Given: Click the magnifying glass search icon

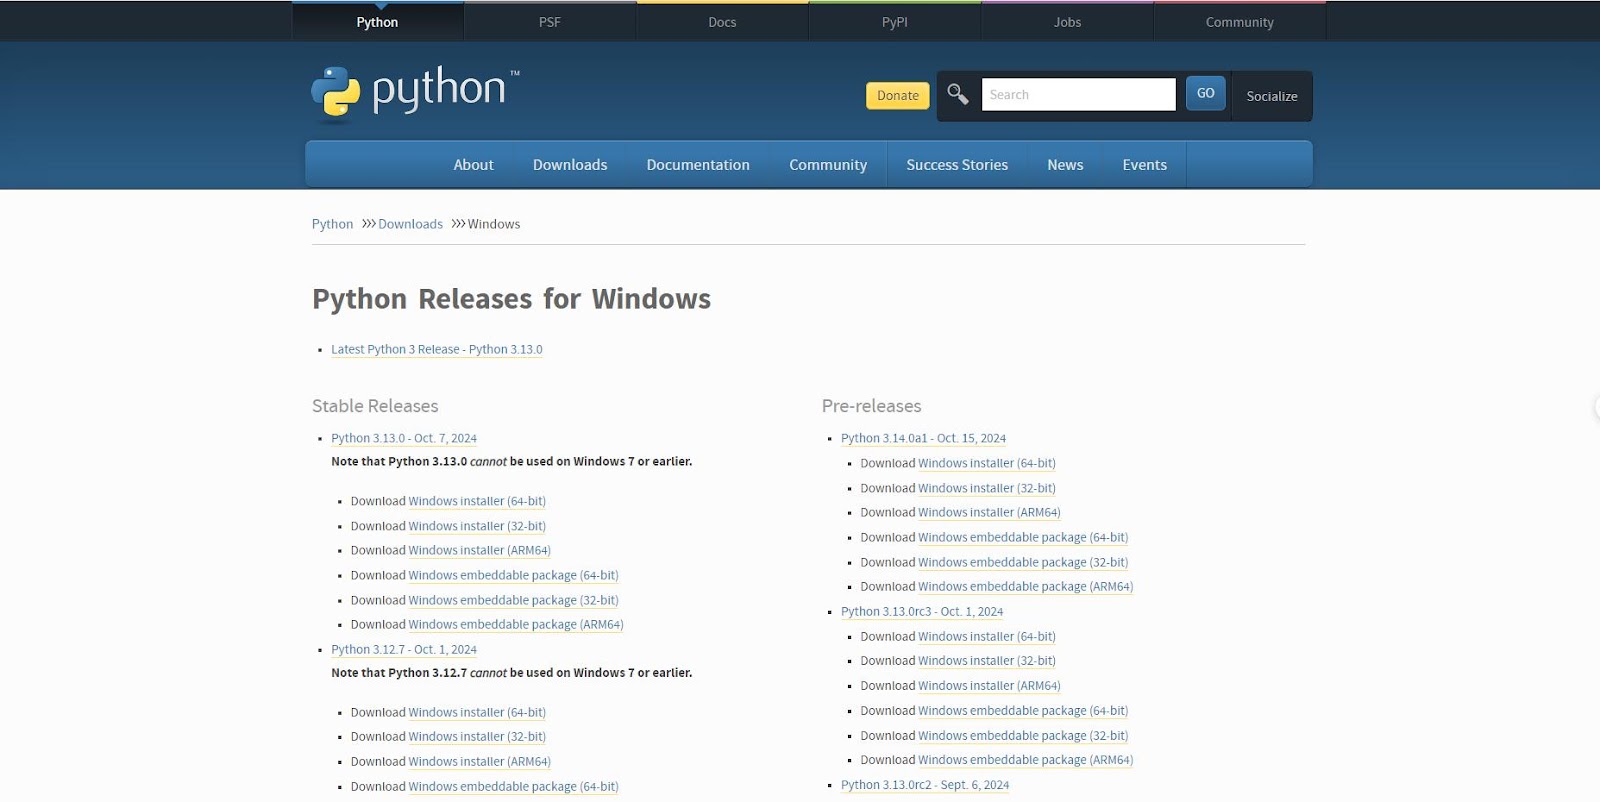Looking at the screenshot, I should [x=958, y=94].
